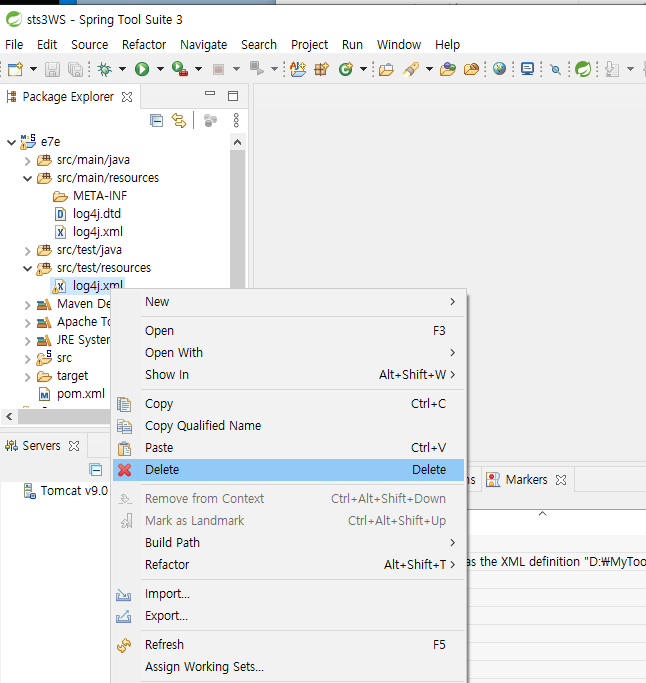Expand the target folder node

pyautogui.click(x=27, y=377)
